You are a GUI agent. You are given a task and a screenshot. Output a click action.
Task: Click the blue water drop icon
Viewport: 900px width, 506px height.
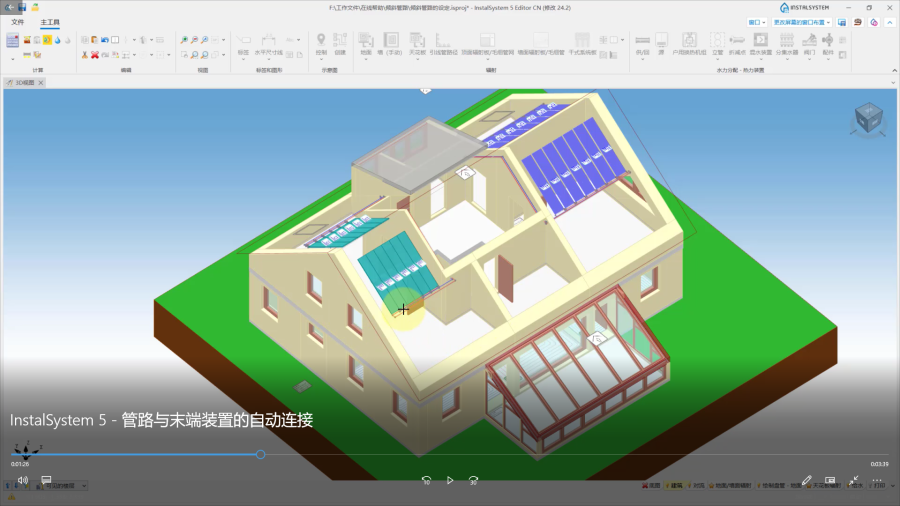point(57,40)
